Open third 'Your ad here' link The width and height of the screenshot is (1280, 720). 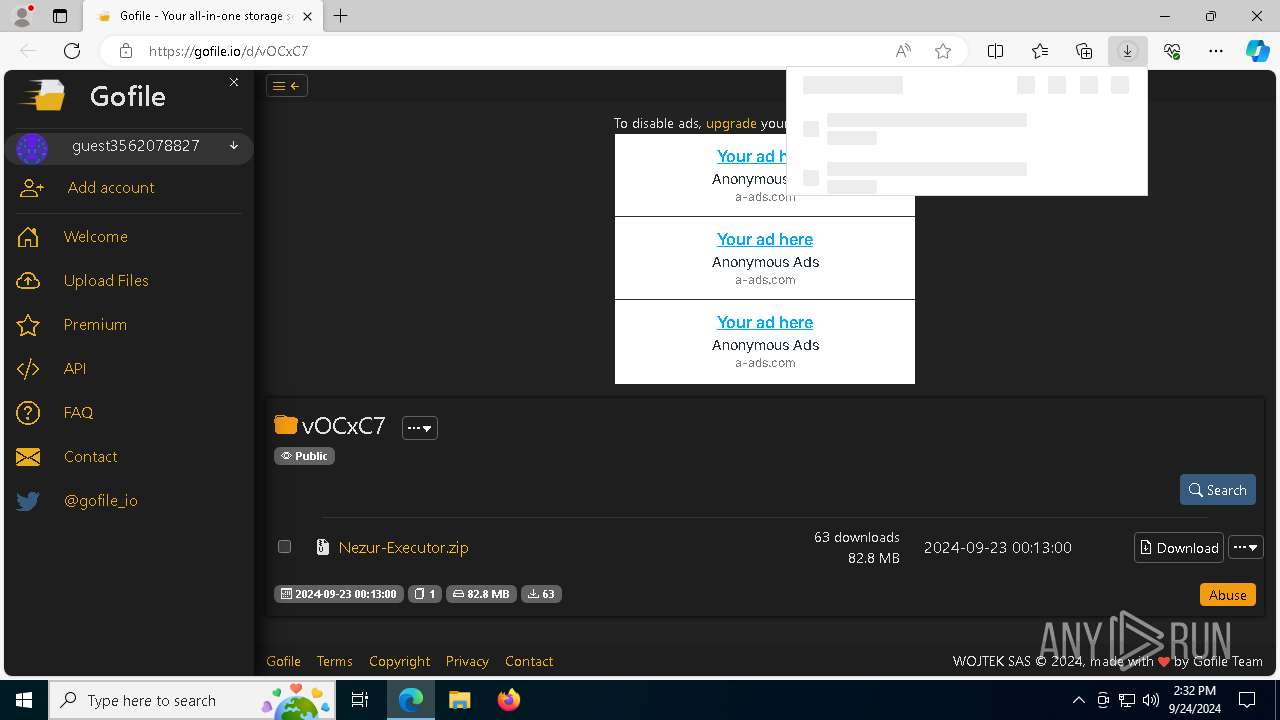[765, 322]
